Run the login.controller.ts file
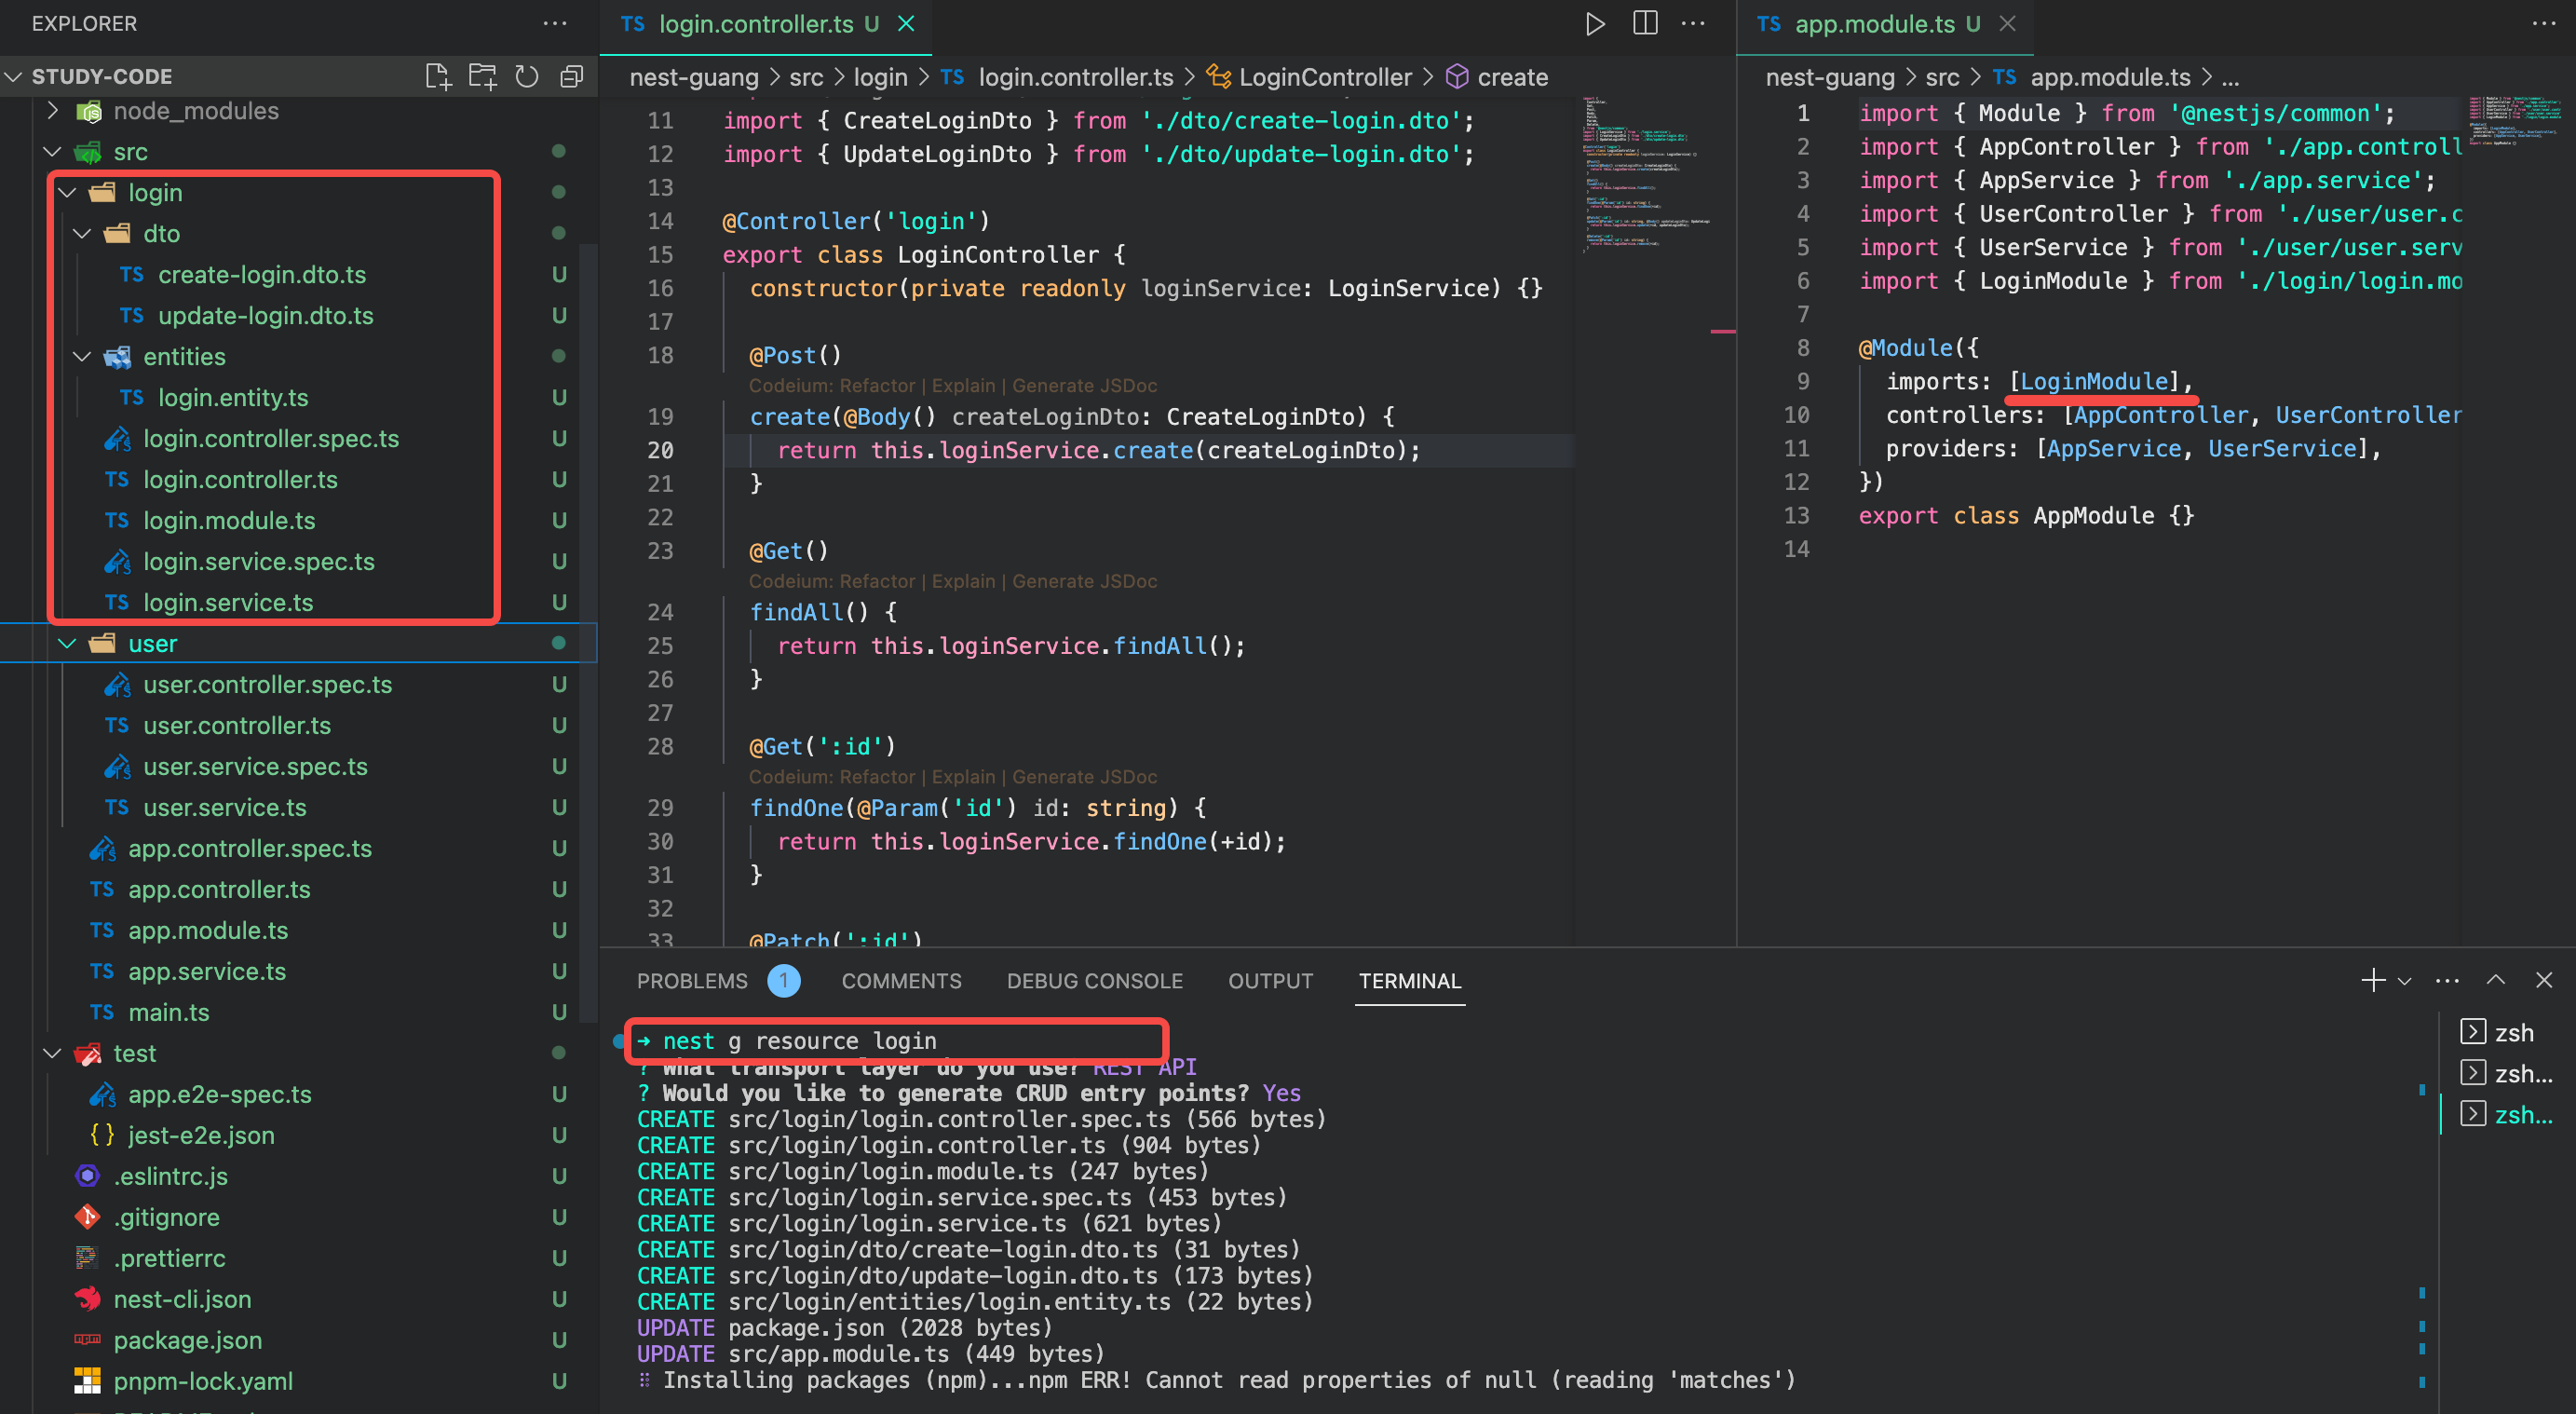Image resolution: width=2576 pixels, height=1414 pixels. [1595, 23]
